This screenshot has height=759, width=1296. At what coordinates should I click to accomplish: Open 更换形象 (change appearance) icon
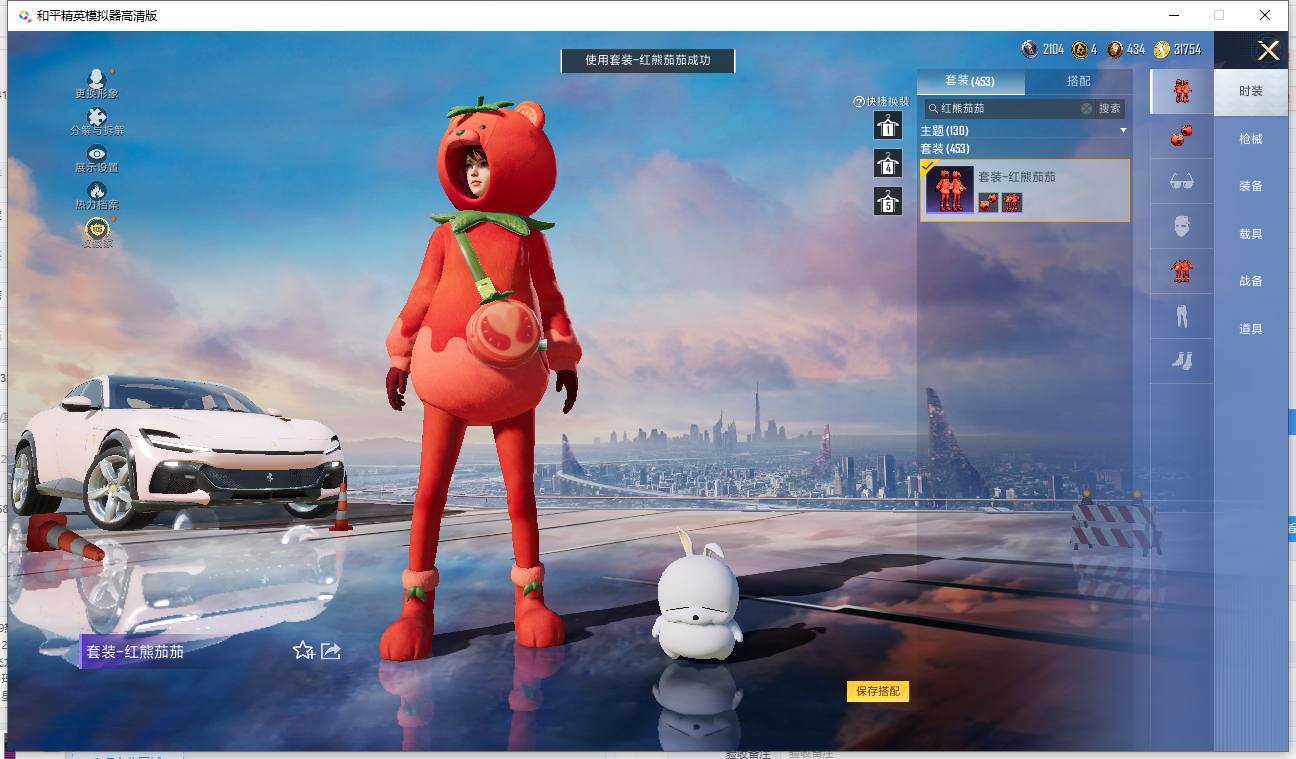[97, 82]
